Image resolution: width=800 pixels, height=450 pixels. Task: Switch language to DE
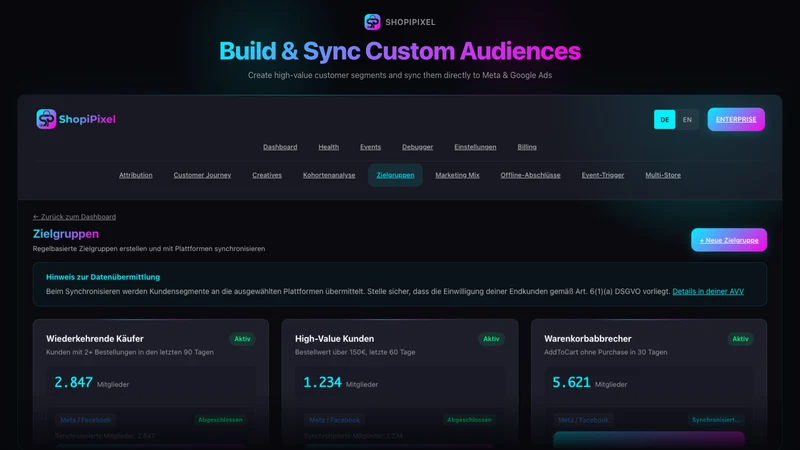[x=664, y=119]
